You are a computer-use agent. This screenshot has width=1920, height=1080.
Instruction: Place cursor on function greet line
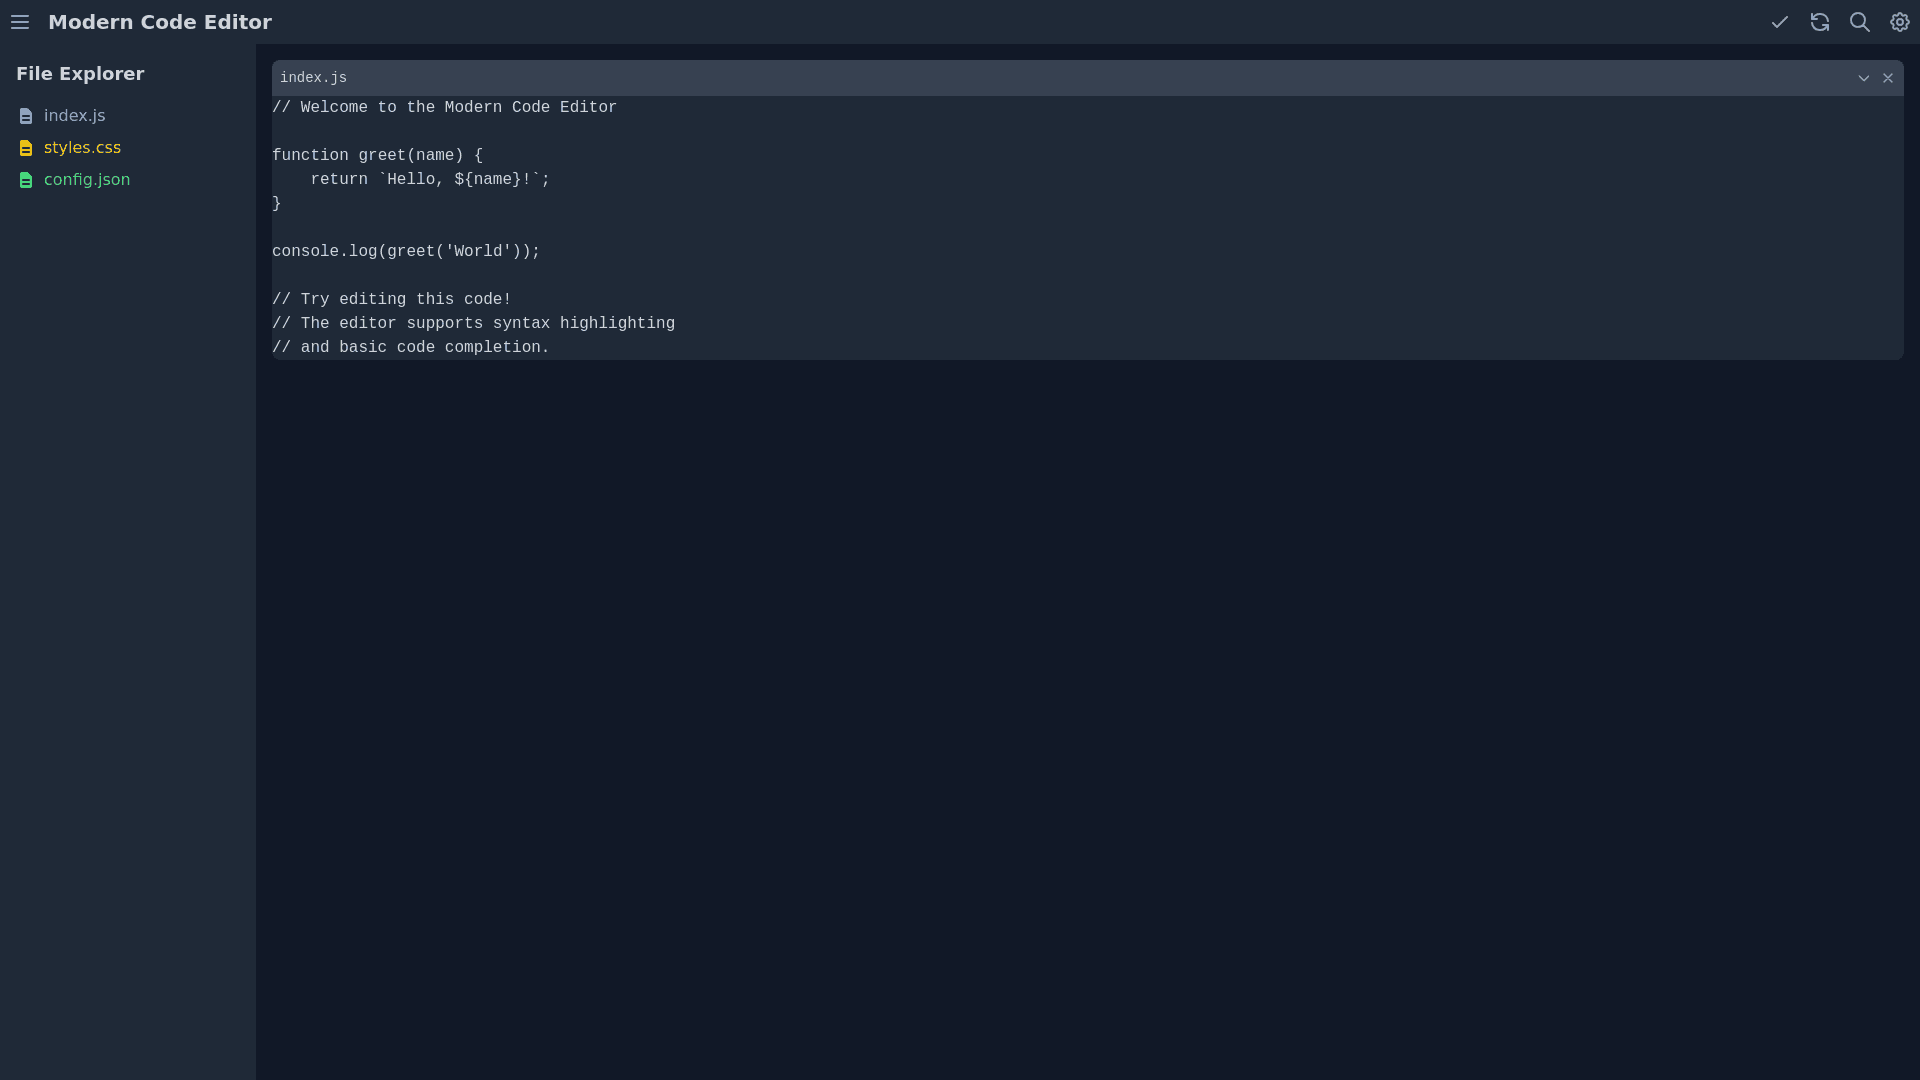[x=377, y=156]
